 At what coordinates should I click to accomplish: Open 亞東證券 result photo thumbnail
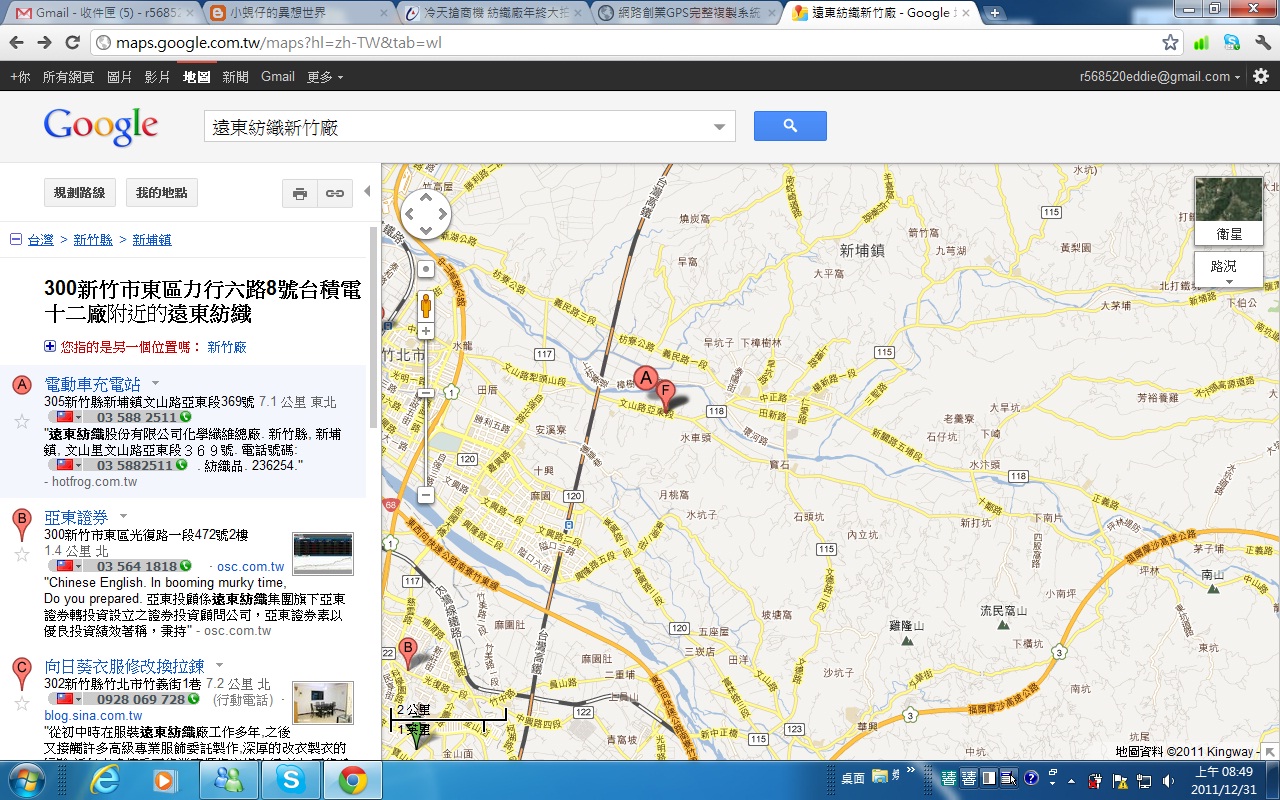[x=323, y=554]
